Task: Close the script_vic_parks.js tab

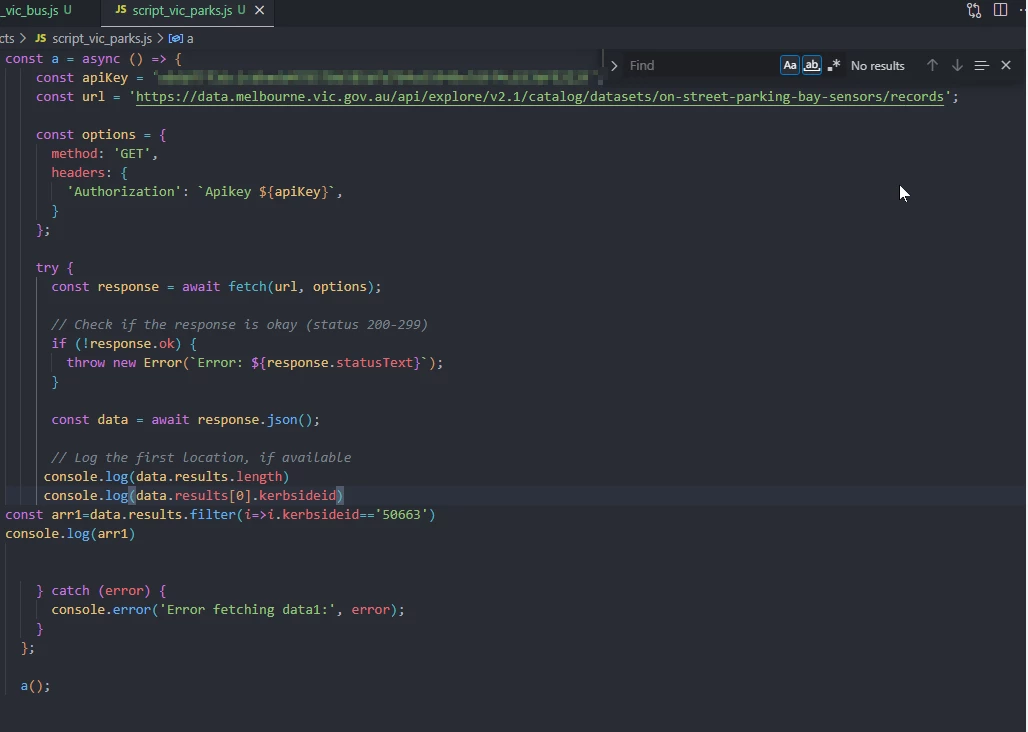Action: pyautogui.click(x=260, y=10)
